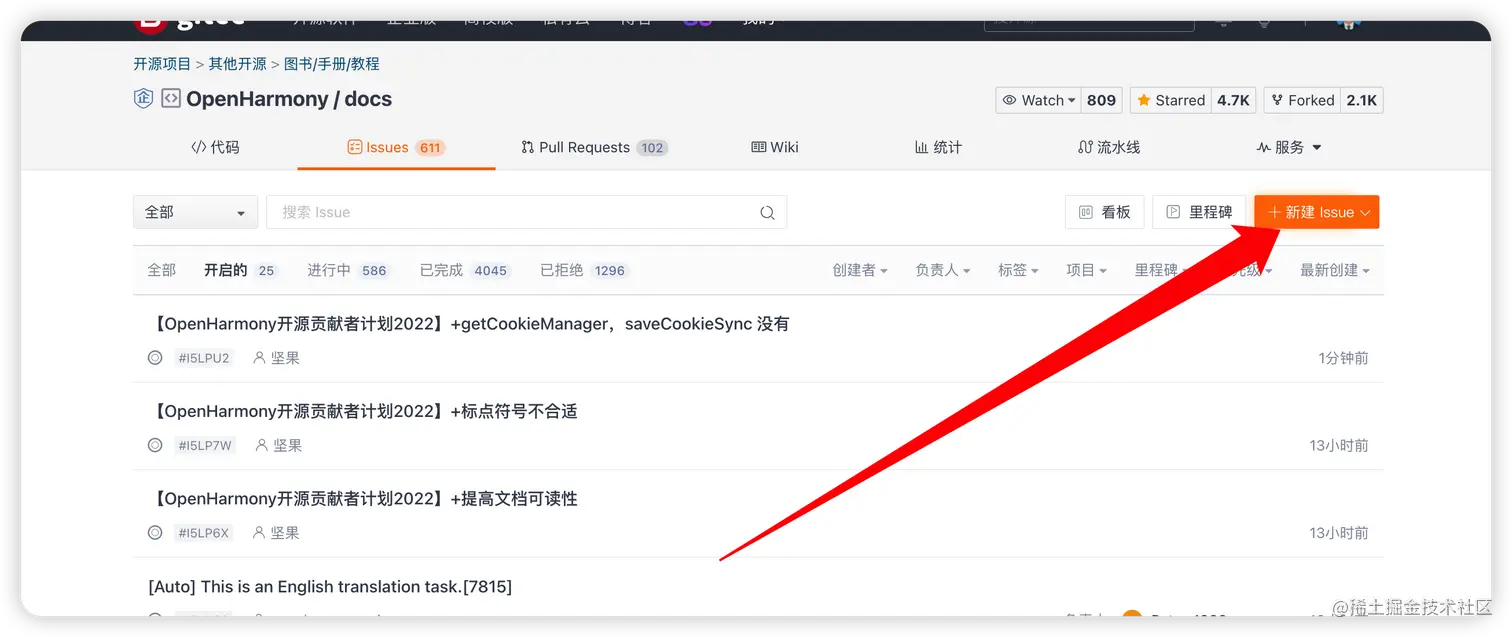
Task: Click the enterprise shield badge beside OpenHarmony
Action: pyautogui.click(x=144, y=99)
